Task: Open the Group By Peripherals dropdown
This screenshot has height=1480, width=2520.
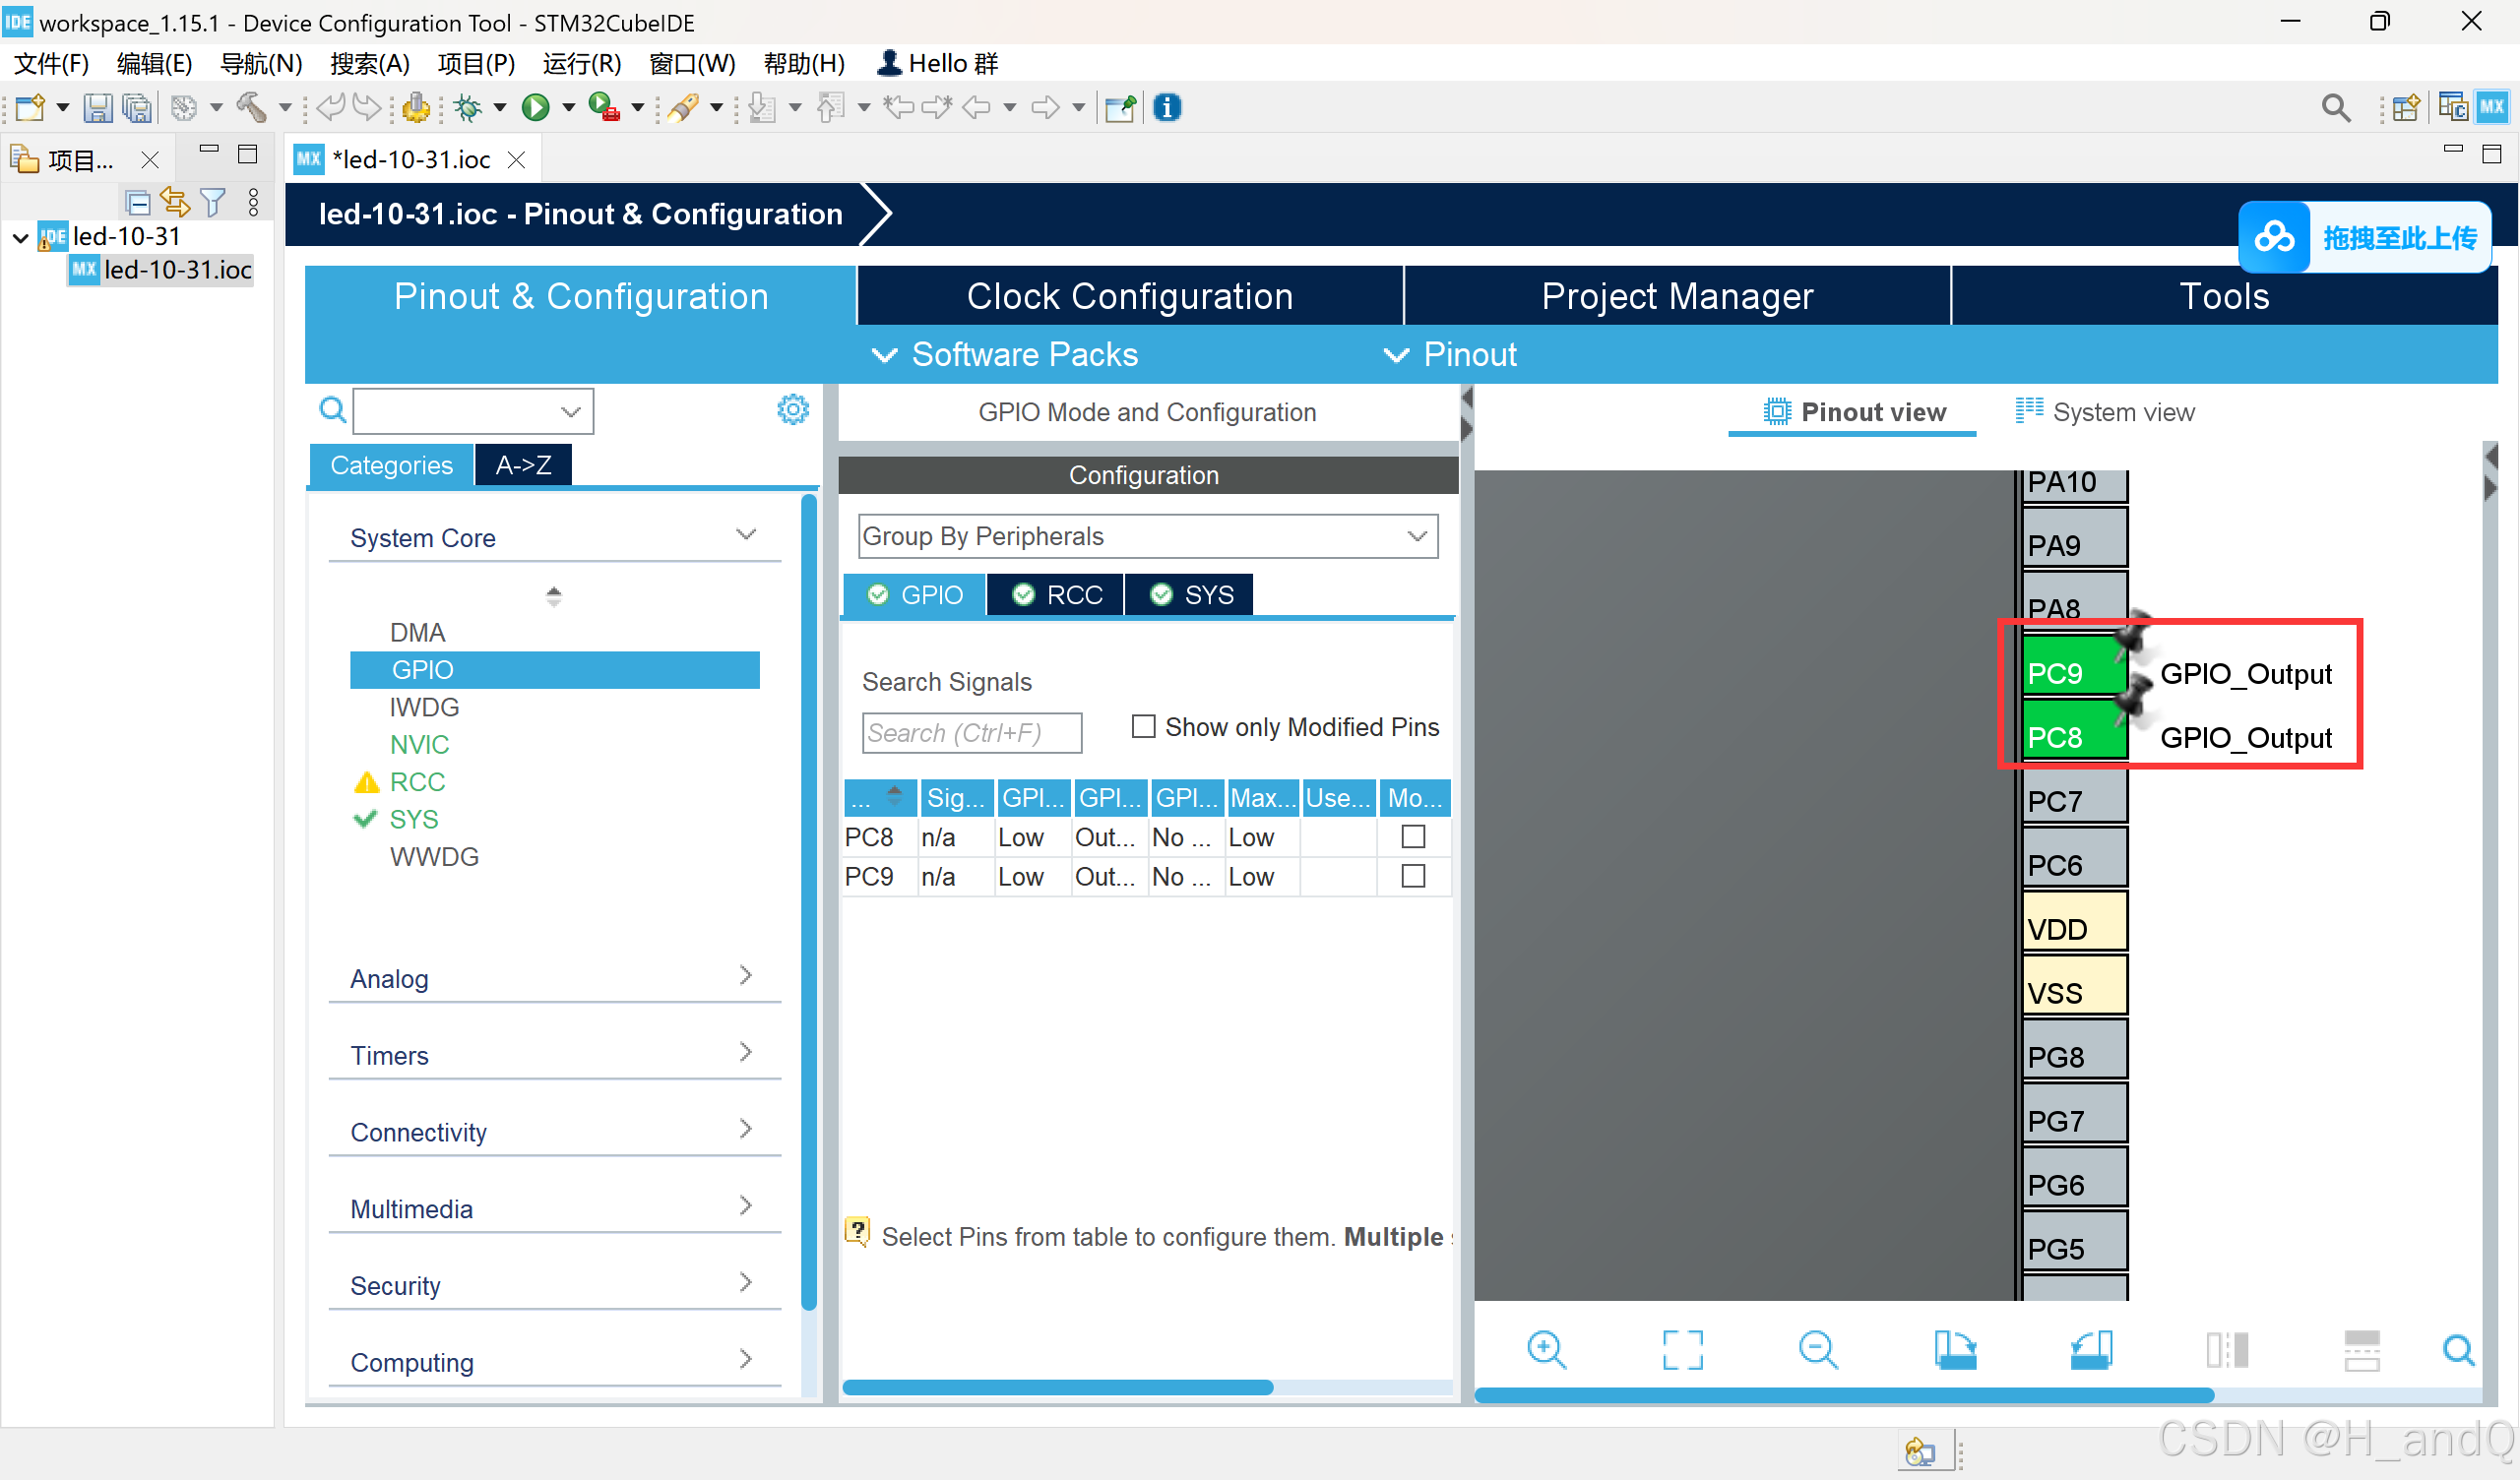Action: pyautogui.click(x=1147, y=536)
